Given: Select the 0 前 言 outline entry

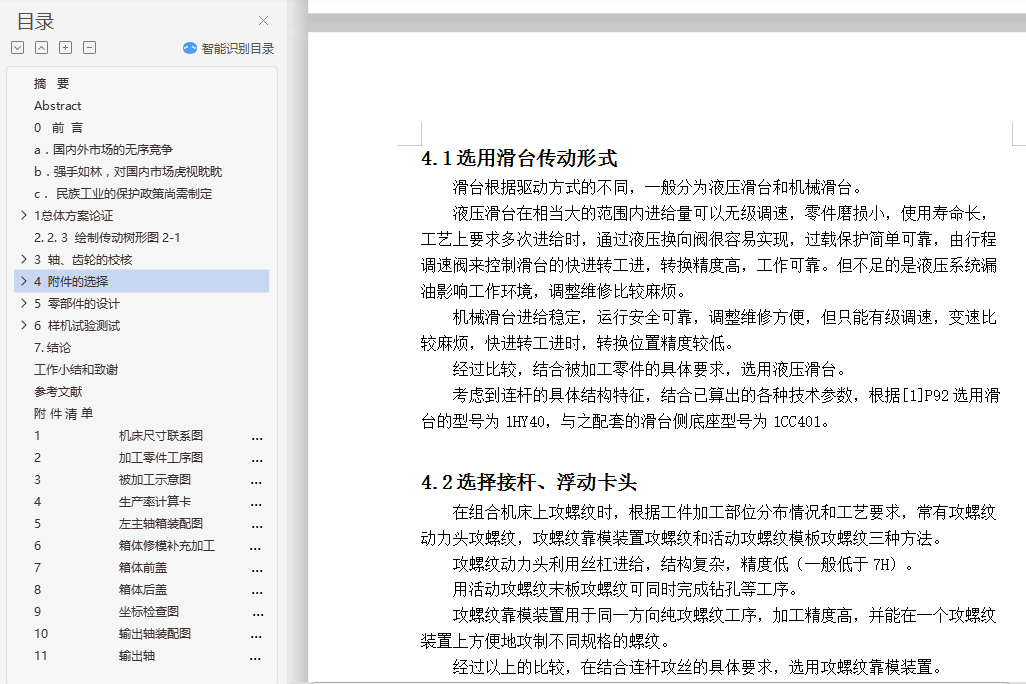Looking at the screenshot, I should point(58,128).
